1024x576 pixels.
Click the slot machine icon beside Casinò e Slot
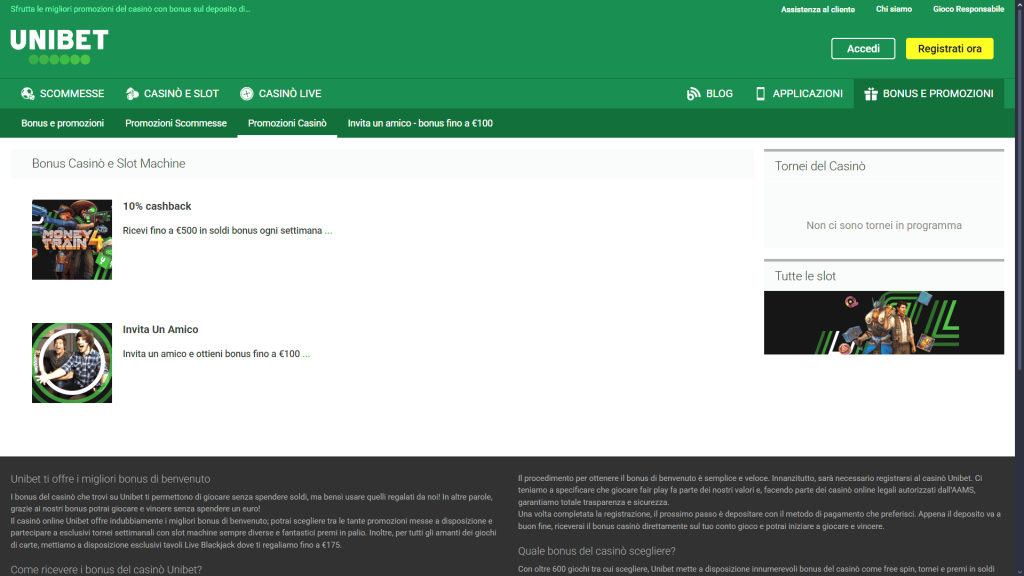pos(131,93)
